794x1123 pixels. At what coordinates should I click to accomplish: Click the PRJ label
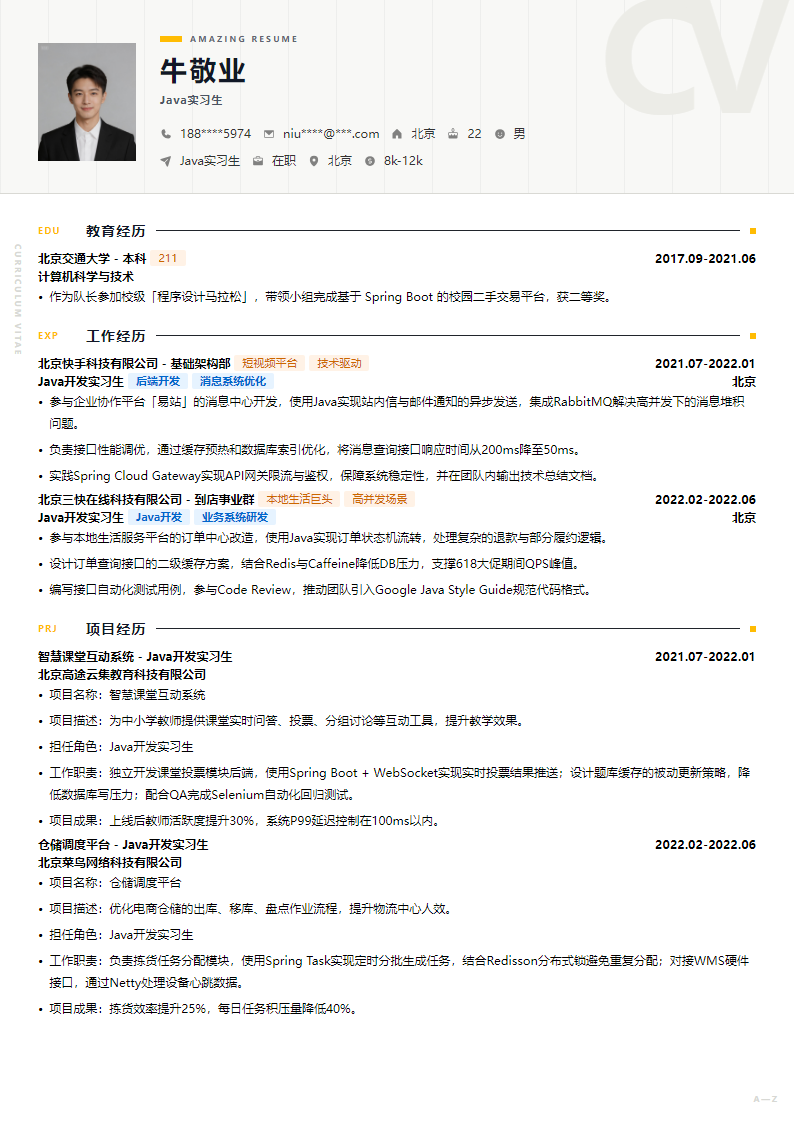pos(47,629)
